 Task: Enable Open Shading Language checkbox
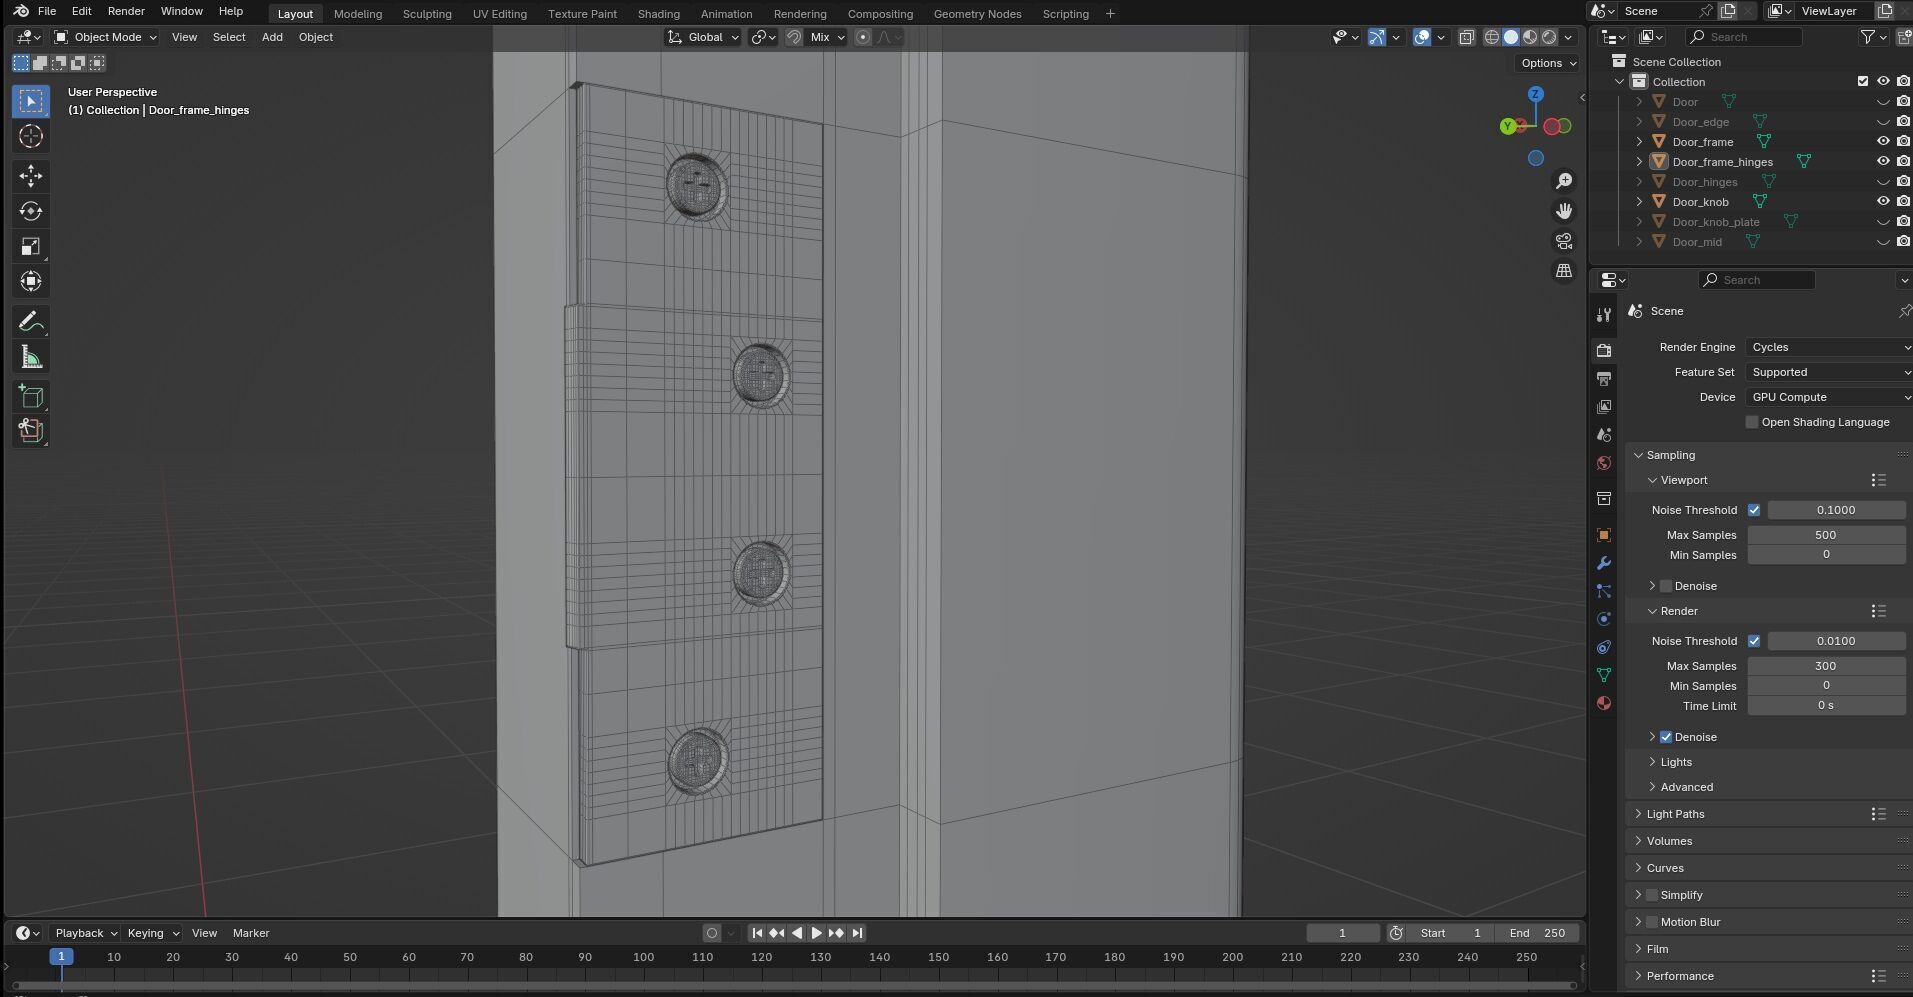1752,422
